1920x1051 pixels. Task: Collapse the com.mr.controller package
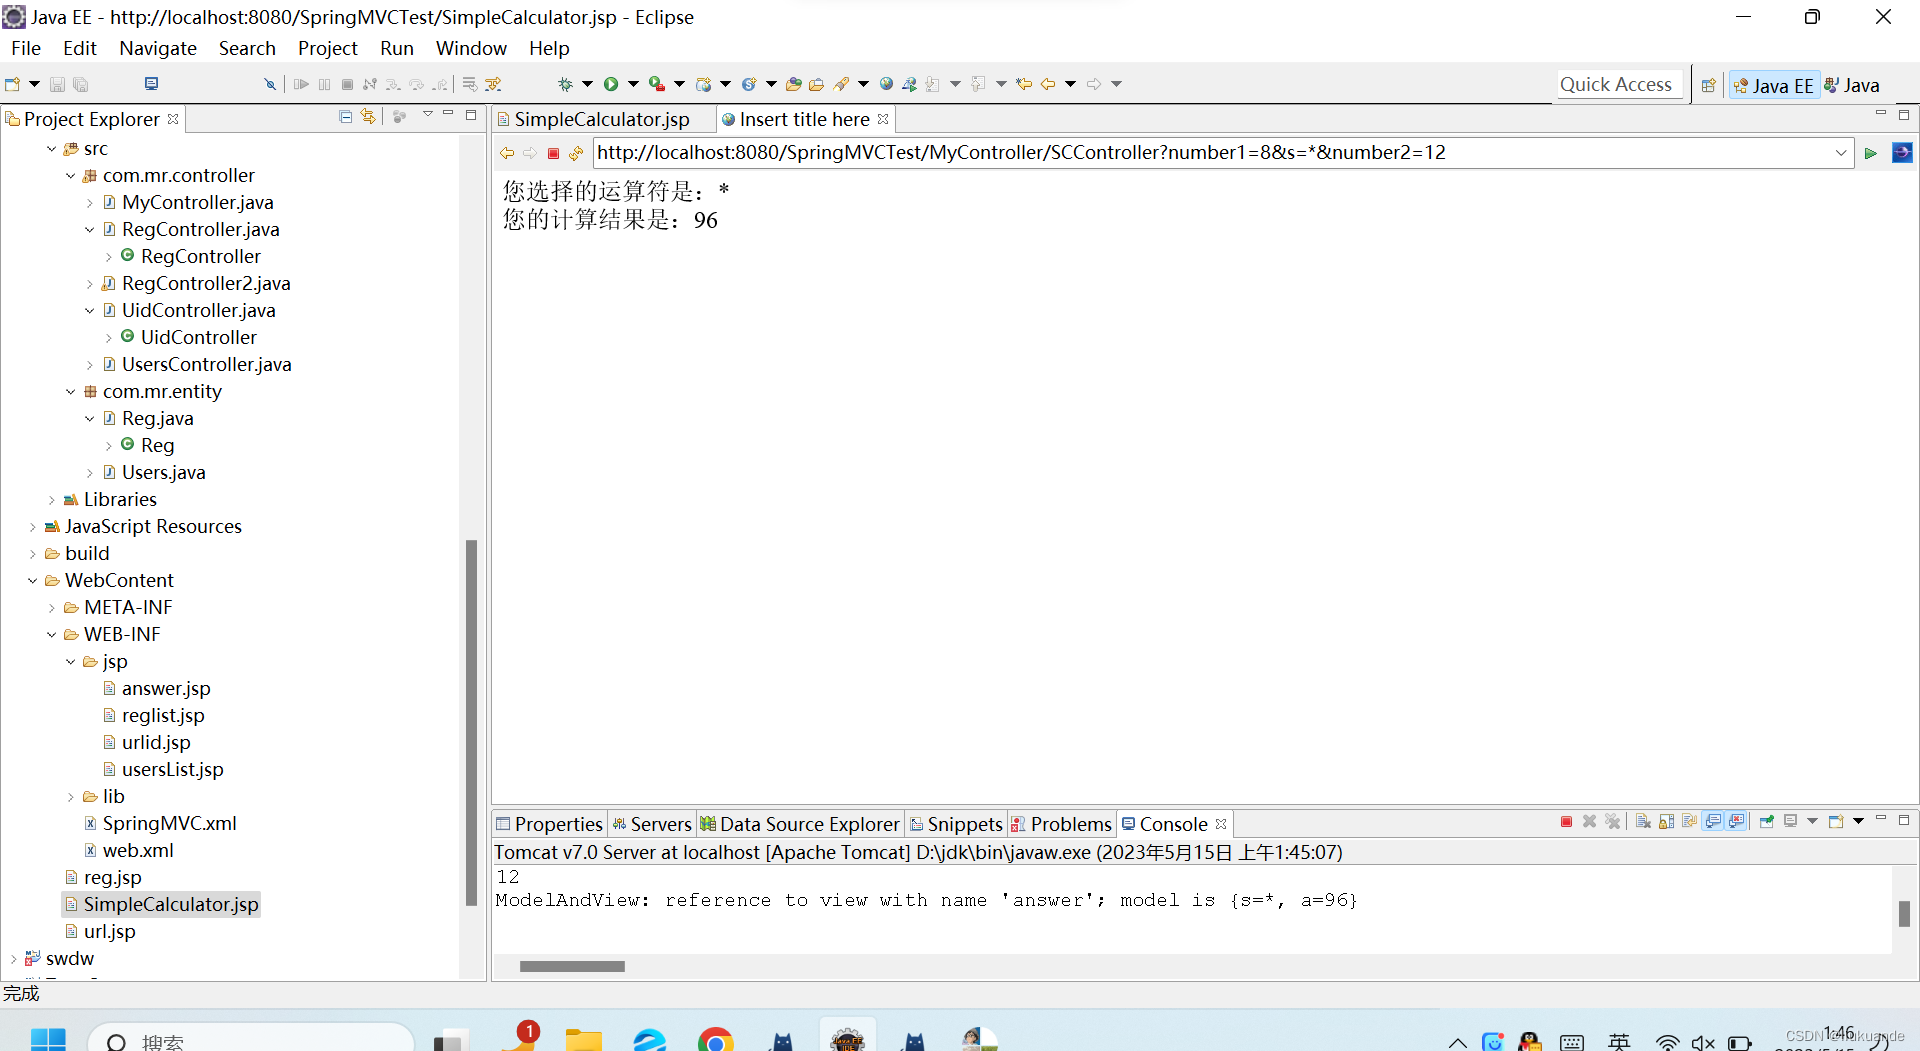(x=70, y=176)
